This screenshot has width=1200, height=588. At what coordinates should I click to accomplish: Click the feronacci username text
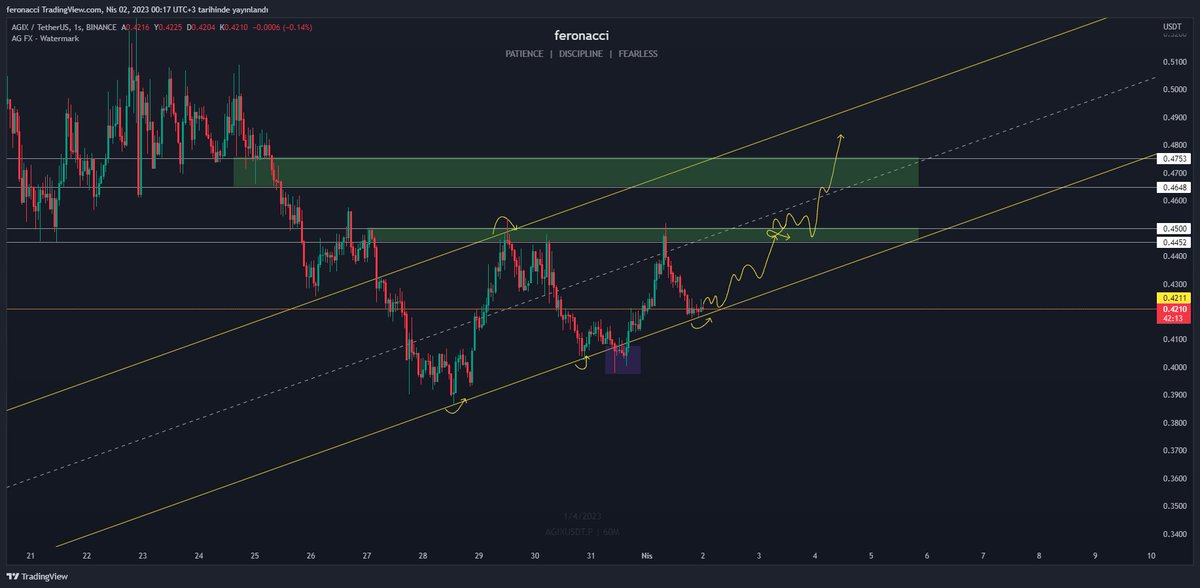tap(583, 35)
